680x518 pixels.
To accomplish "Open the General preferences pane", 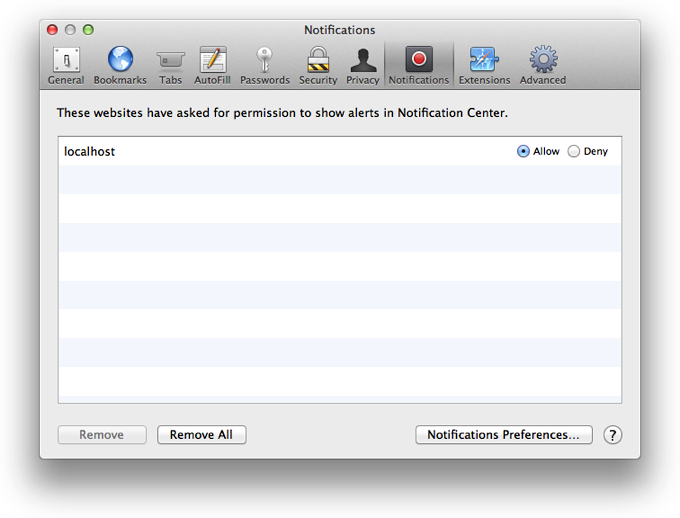I will tap(66, 65).
